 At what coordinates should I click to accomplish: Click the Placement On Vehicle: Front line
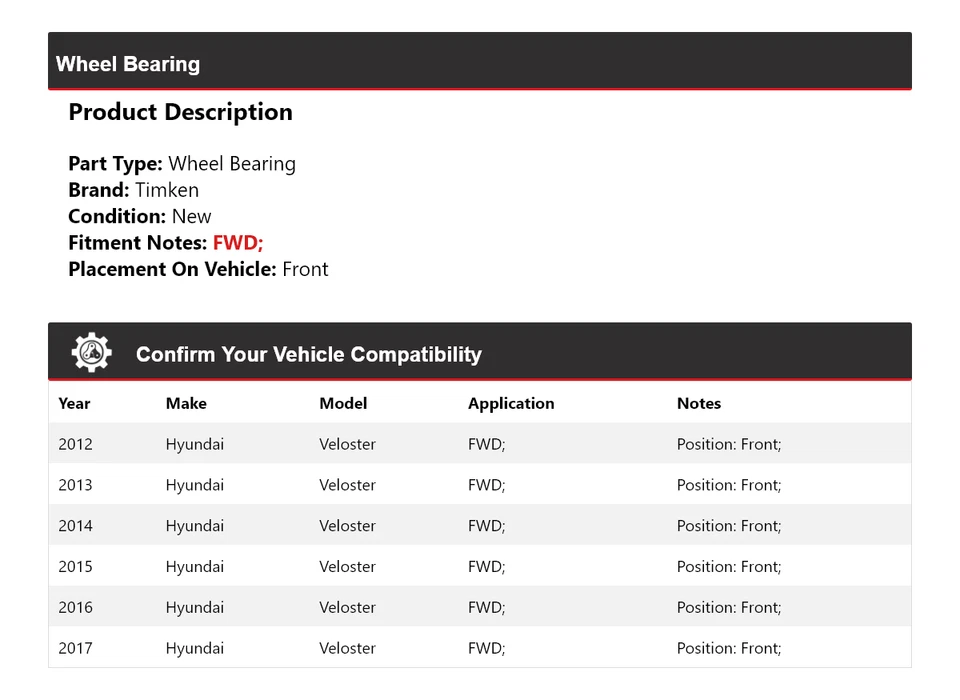(x=198, y=269)
